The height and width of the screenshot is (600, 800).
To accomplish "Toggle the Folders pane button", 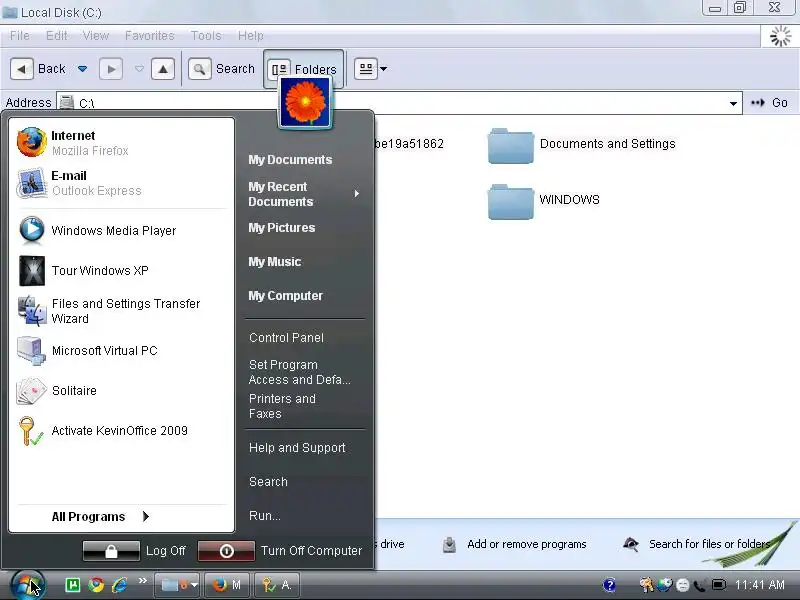I will (x=303, y=69).
